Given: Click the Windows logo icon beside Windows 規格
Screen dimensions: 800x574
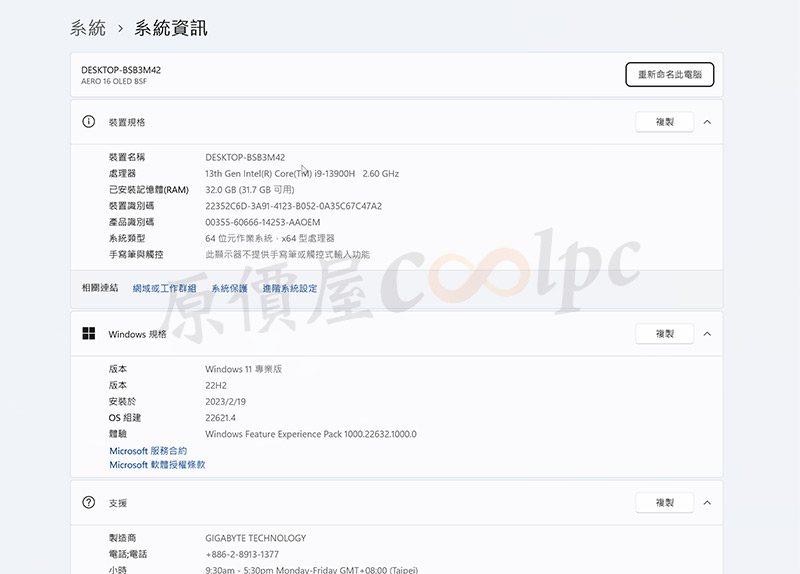Looking at the screenshot, I should coord(89,334).
